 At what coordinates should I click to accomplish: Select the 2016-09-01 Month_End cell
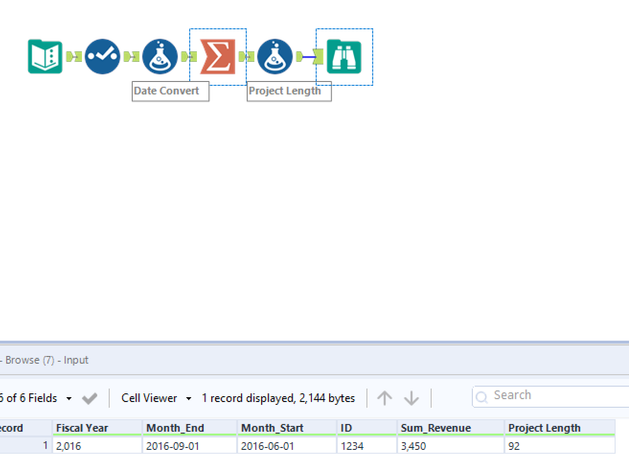[x=189, y=446]
